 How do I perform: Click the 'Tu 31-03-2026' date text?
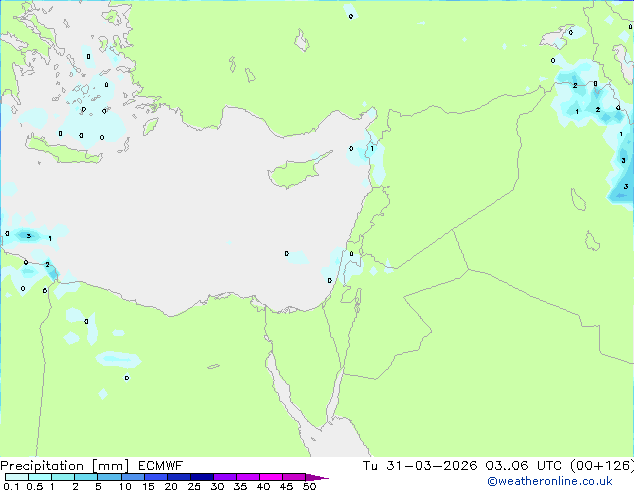pyautogui.click(x=420, y=466)
